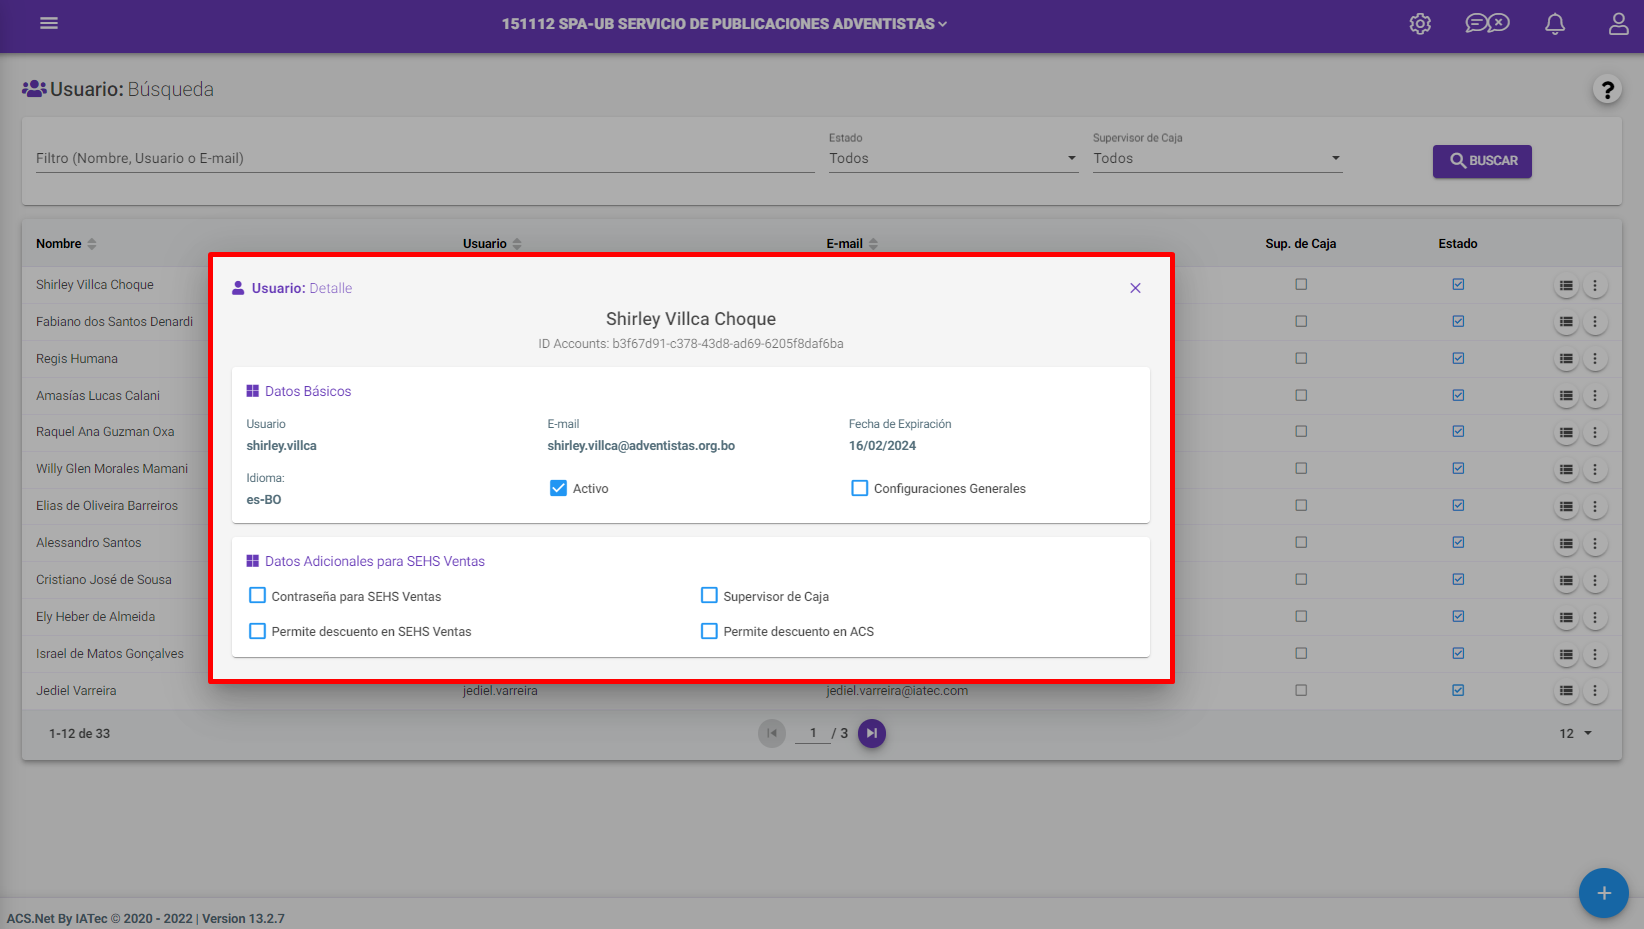Open details list icon for Amasías Lucas Calani
This screenshot has width=1644, height=929.
coord(1566,397)
